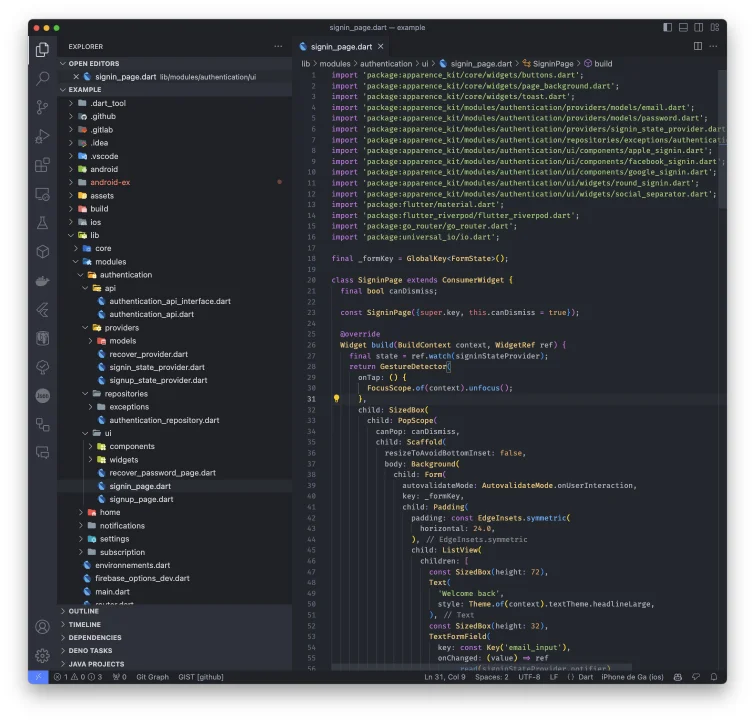Toggle primary side bar visibility
Screen dimensions: 755x721
[x=667, y=27]
